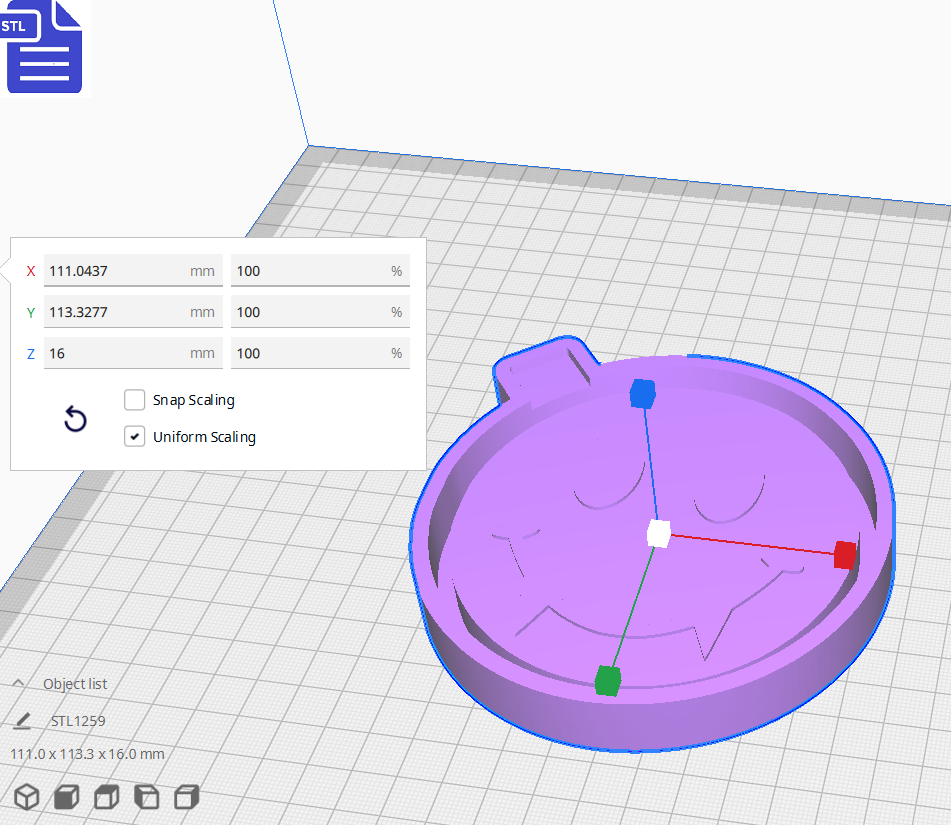Reset scaling with the undo arrow icon
Viewport: 951px width, 825px height.
[x=75, y=419]
